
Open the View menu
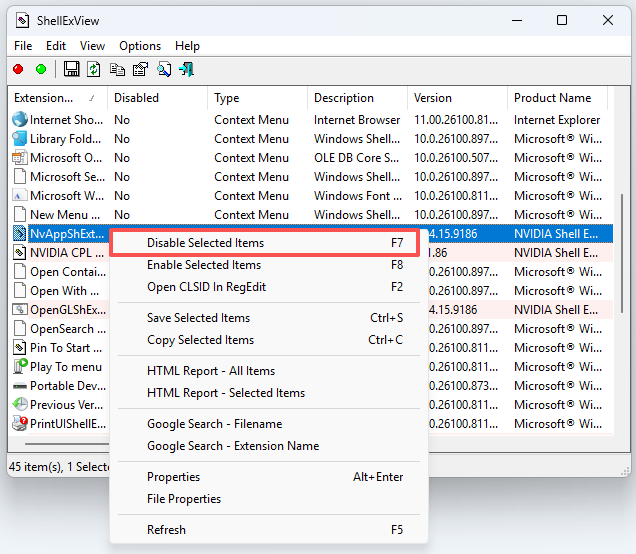click(92, 46)
